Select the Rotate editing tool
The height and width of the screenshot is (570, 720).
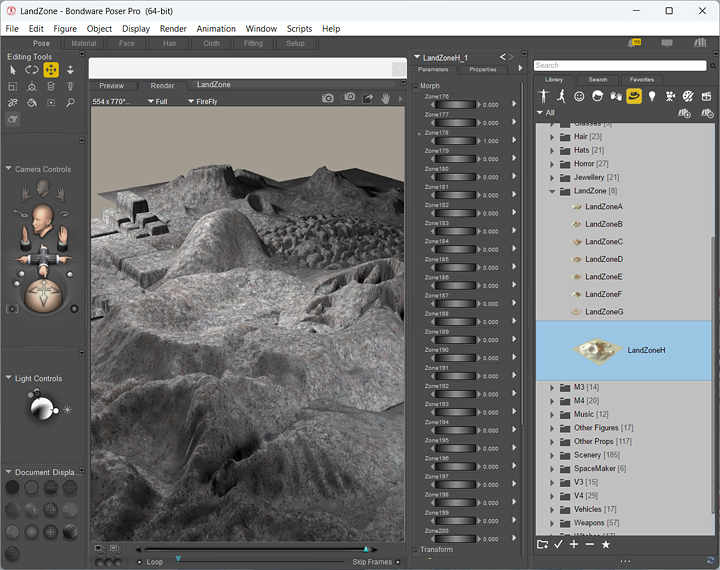(32, 70)
